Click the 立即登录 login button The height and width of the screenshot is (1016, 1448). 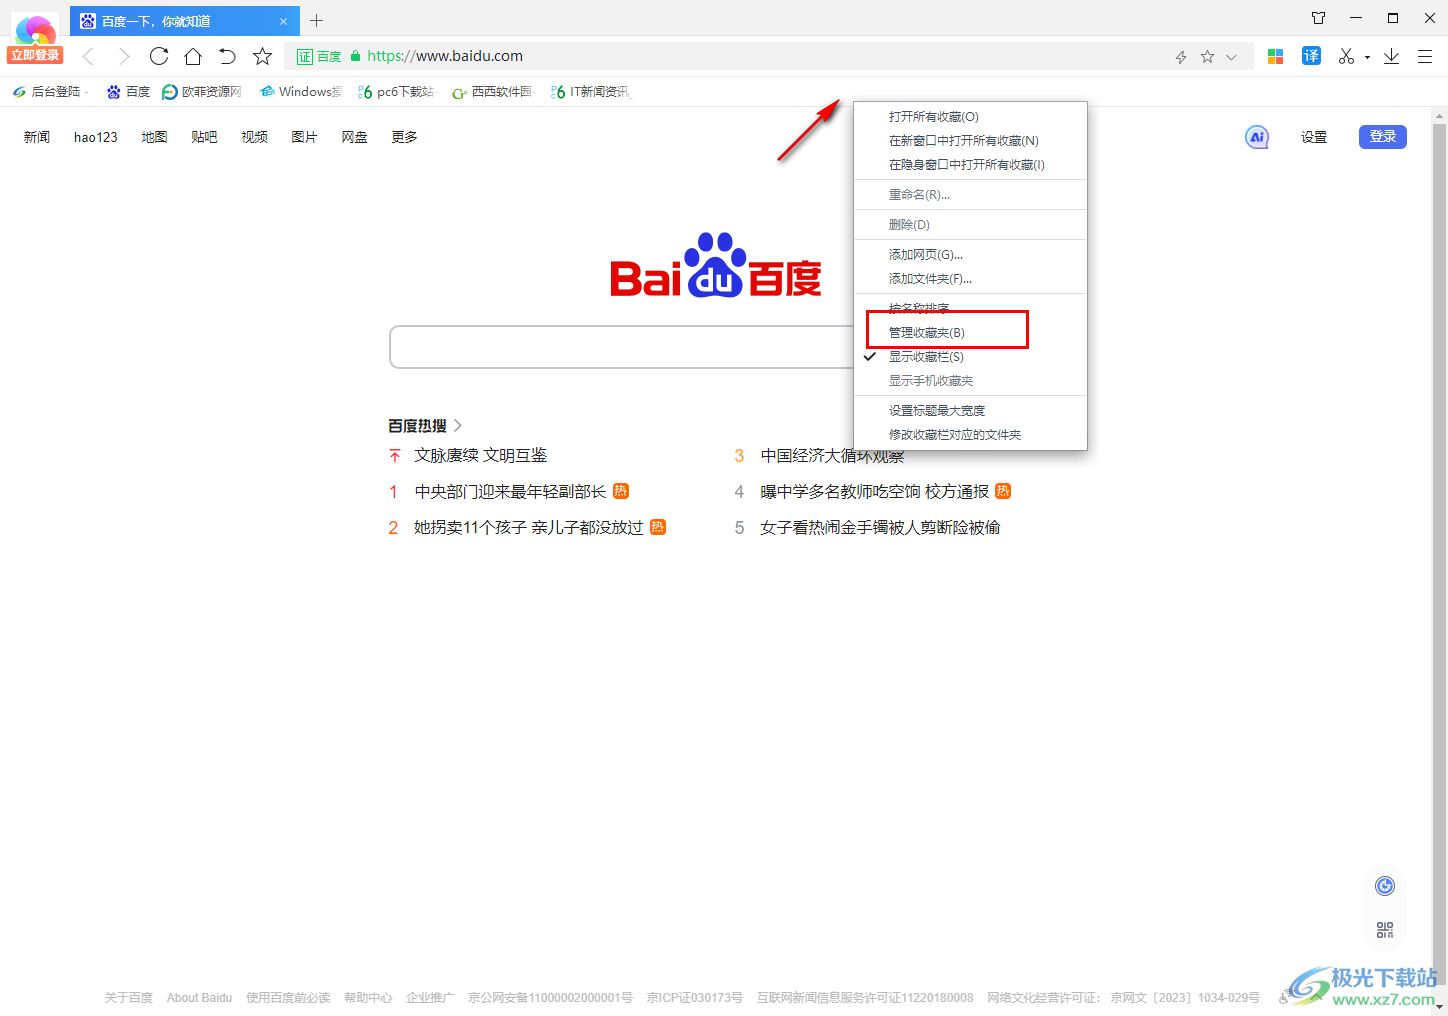35,55
